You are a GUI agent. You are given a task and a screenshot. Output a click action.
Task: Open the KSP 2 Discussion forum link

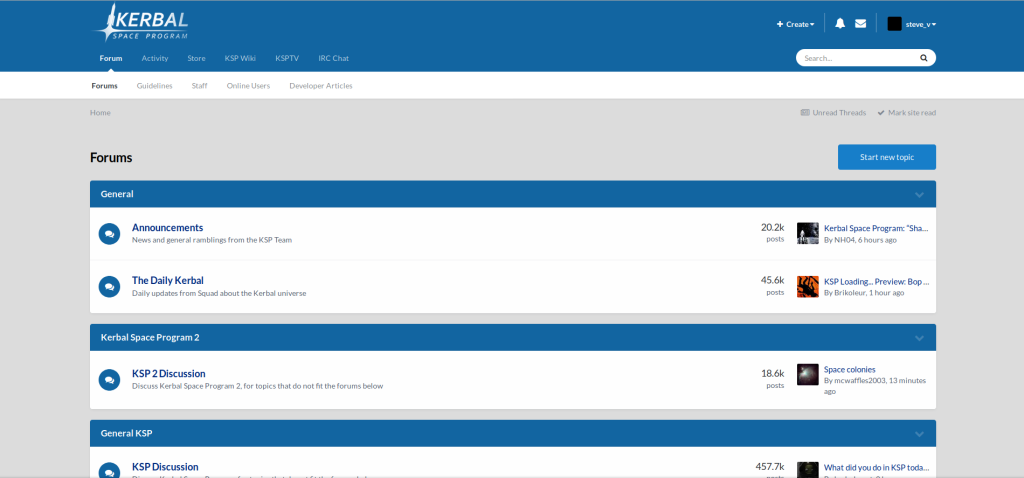click(168, 374)
